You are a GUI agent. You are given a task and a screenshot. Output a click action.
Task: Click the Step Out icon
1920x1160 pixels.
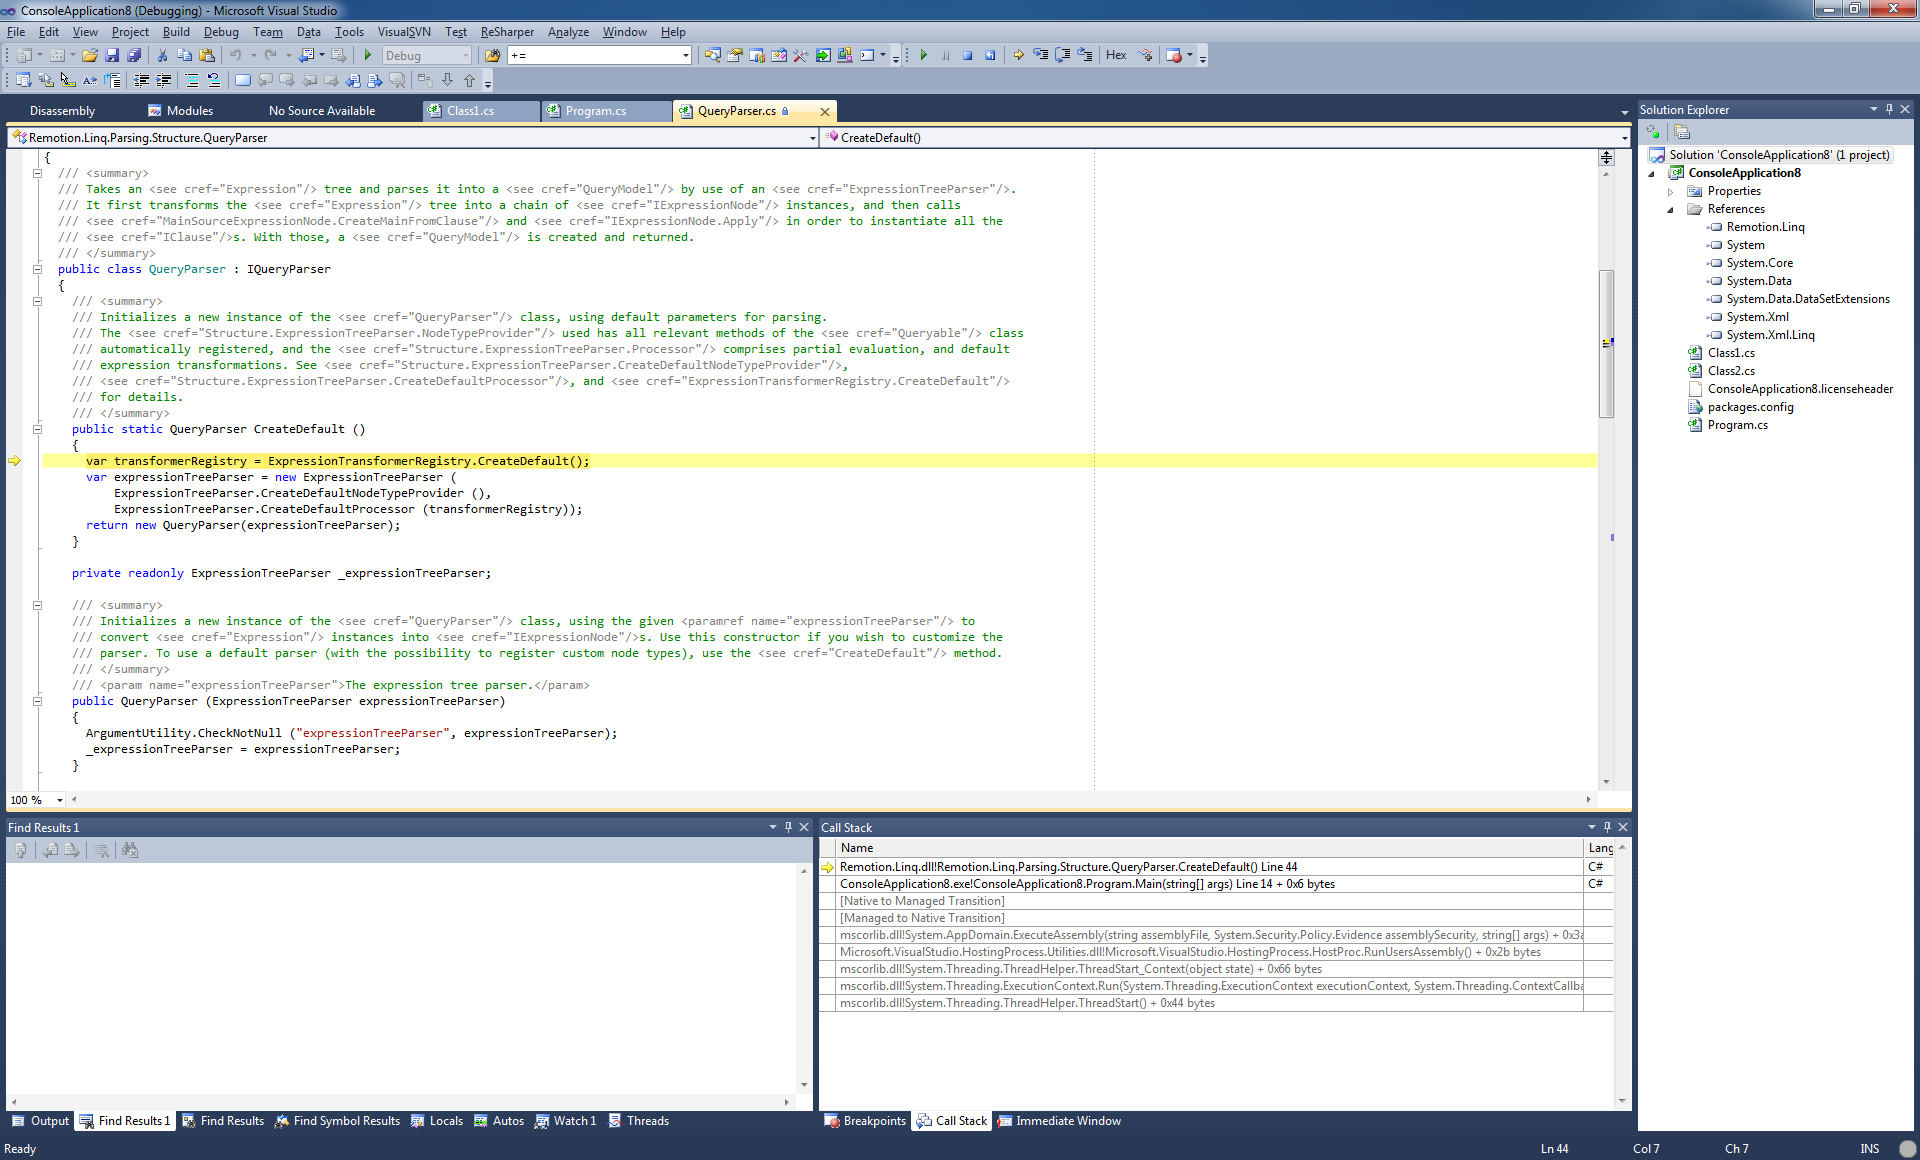[x=1085, y=56]
